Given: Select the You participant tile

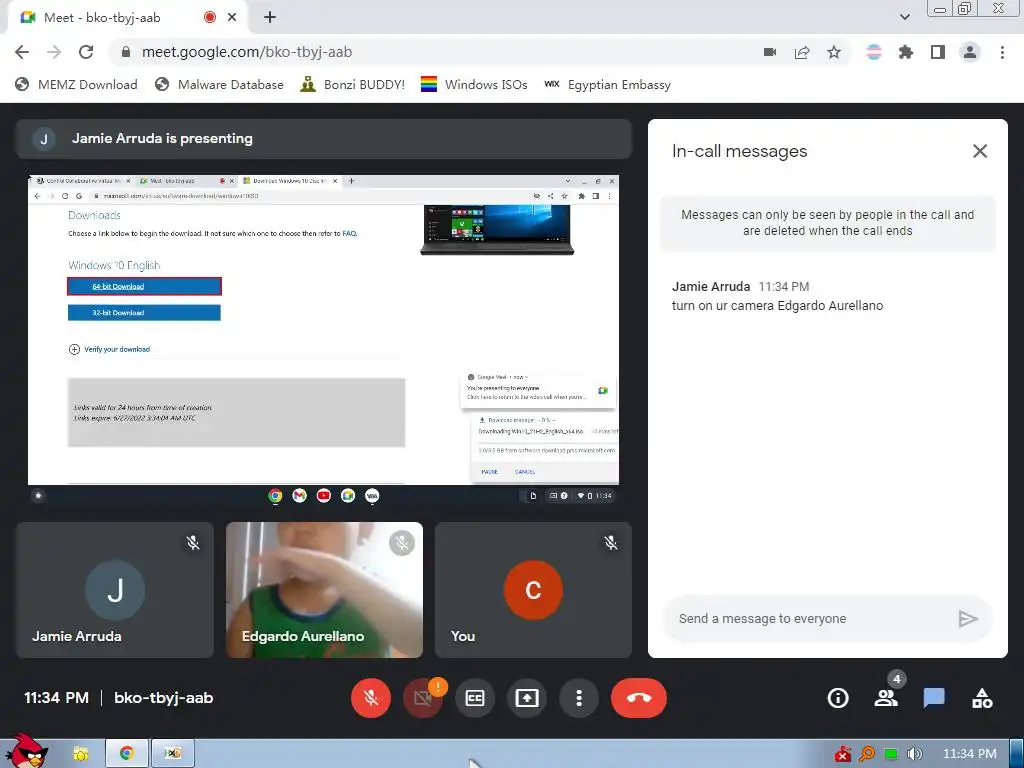Looking at the screenshot, I should (x=534, y=590).
